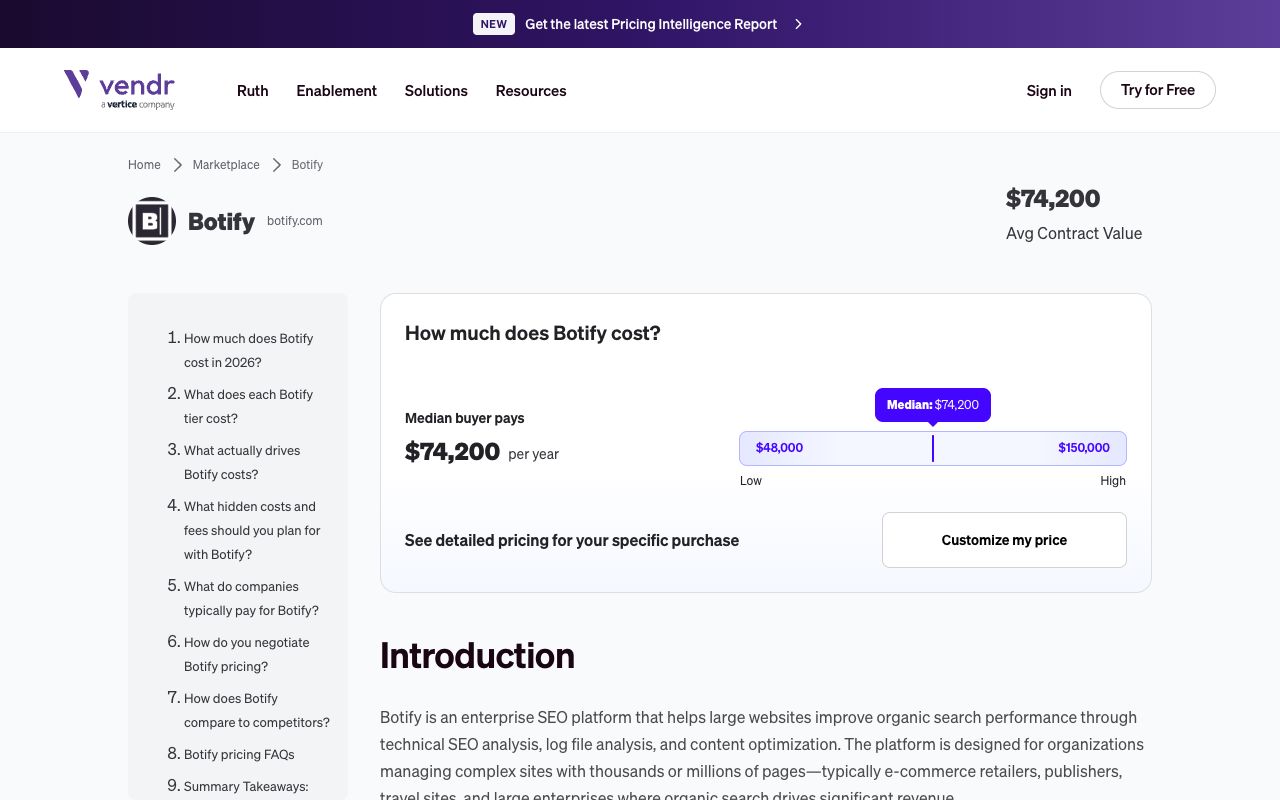Jump to What do companies typically pay section
Image resolution: width=1280 pixels, height=800 pixels.
coord(251,598)
